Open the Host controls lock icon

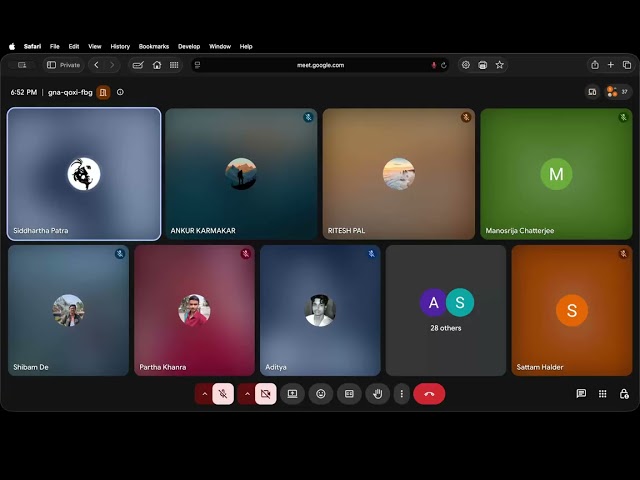[x=624, y=393]
